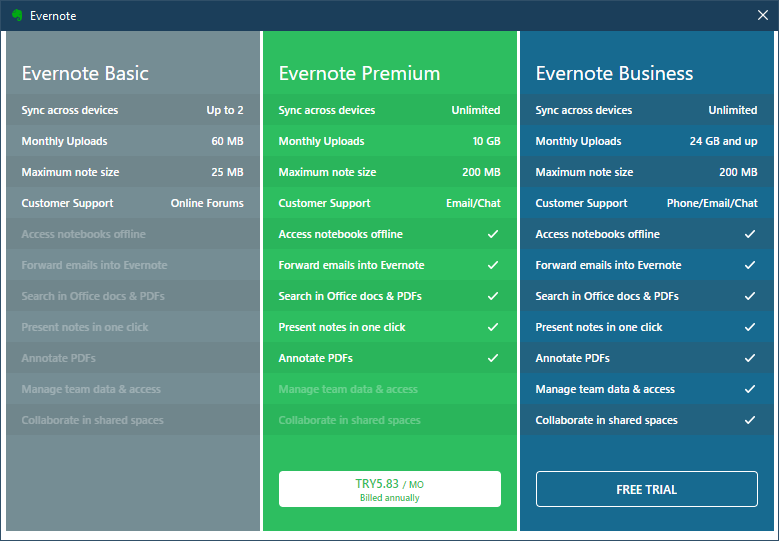Click 'Present notes in one click' label in Business
Viewport: 779px width, 541px height.
[599, 327]
